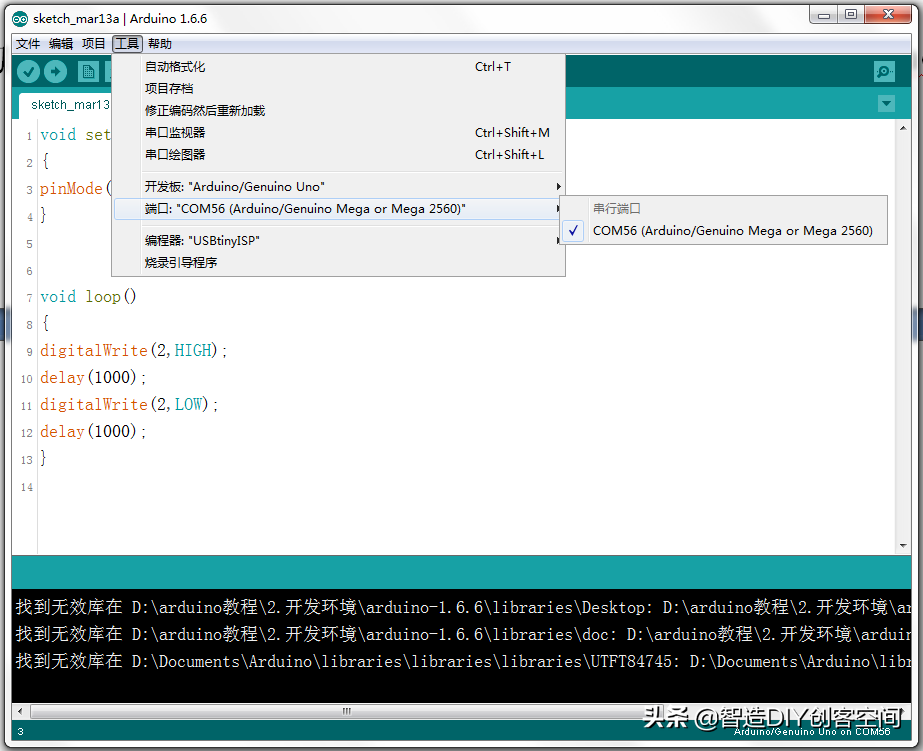
Task: Click console line mentioning UTFT84745
Action: point(463,661)
